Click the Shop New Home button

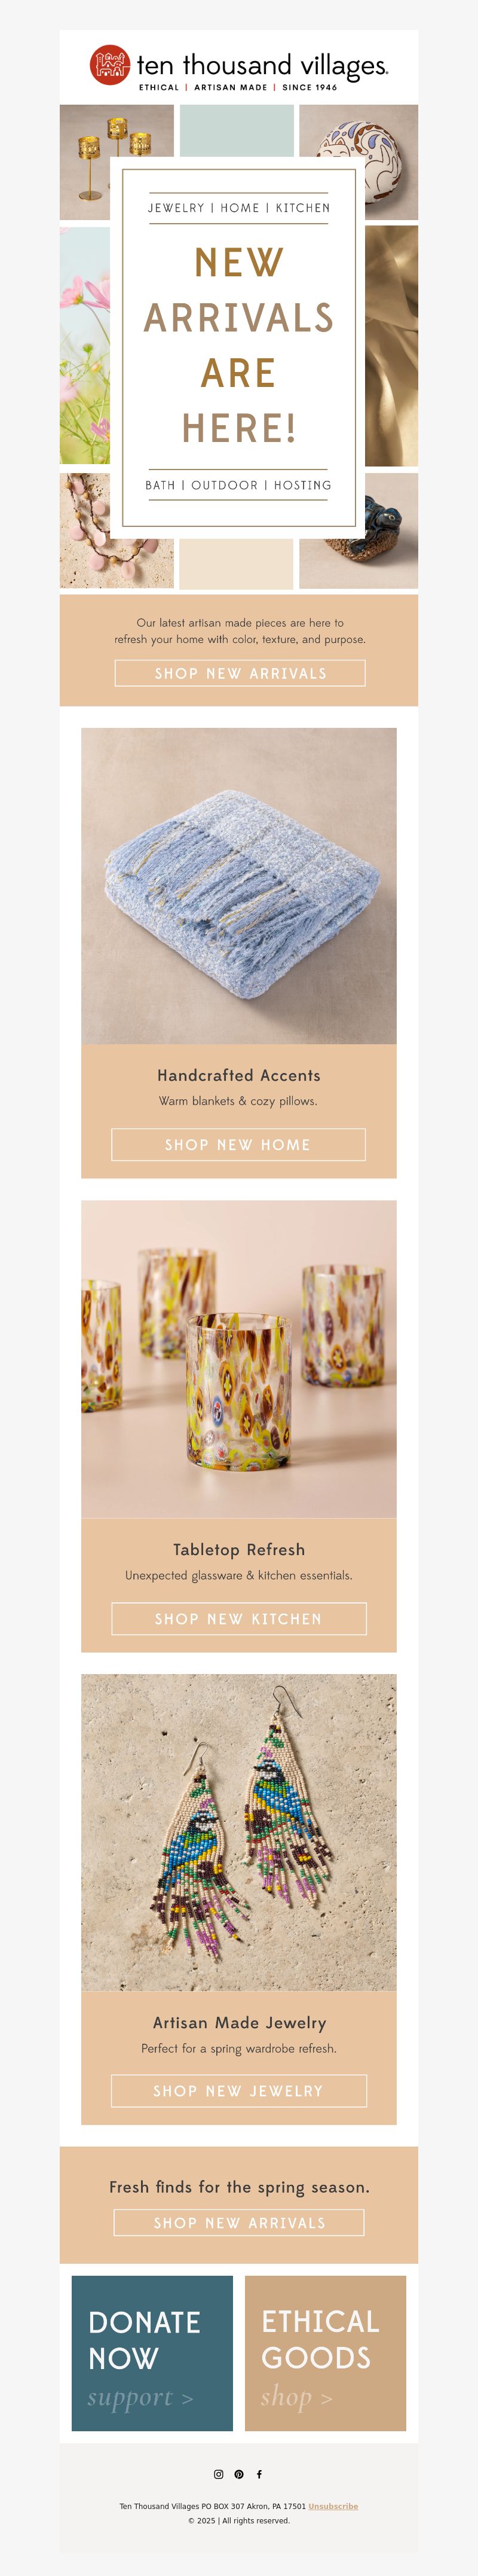click(238, 1145)
